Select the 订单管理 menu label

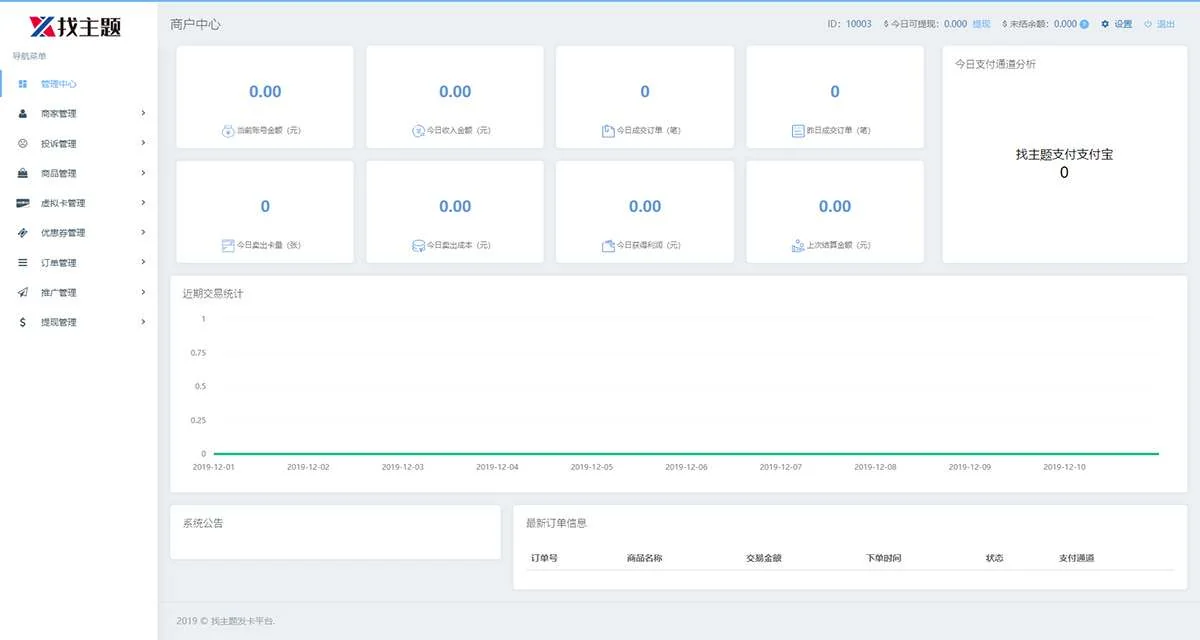point(59,263)
